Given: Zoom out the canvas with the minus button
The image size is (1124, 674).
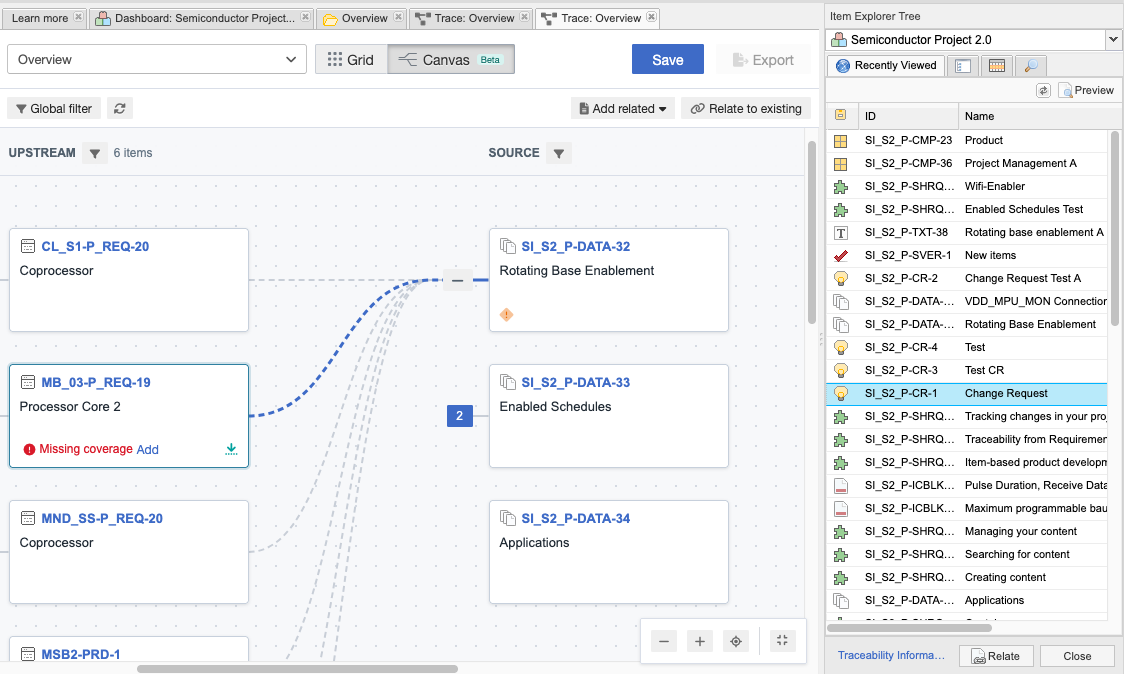Looking at the screenshot, I should tap(664, 641).
